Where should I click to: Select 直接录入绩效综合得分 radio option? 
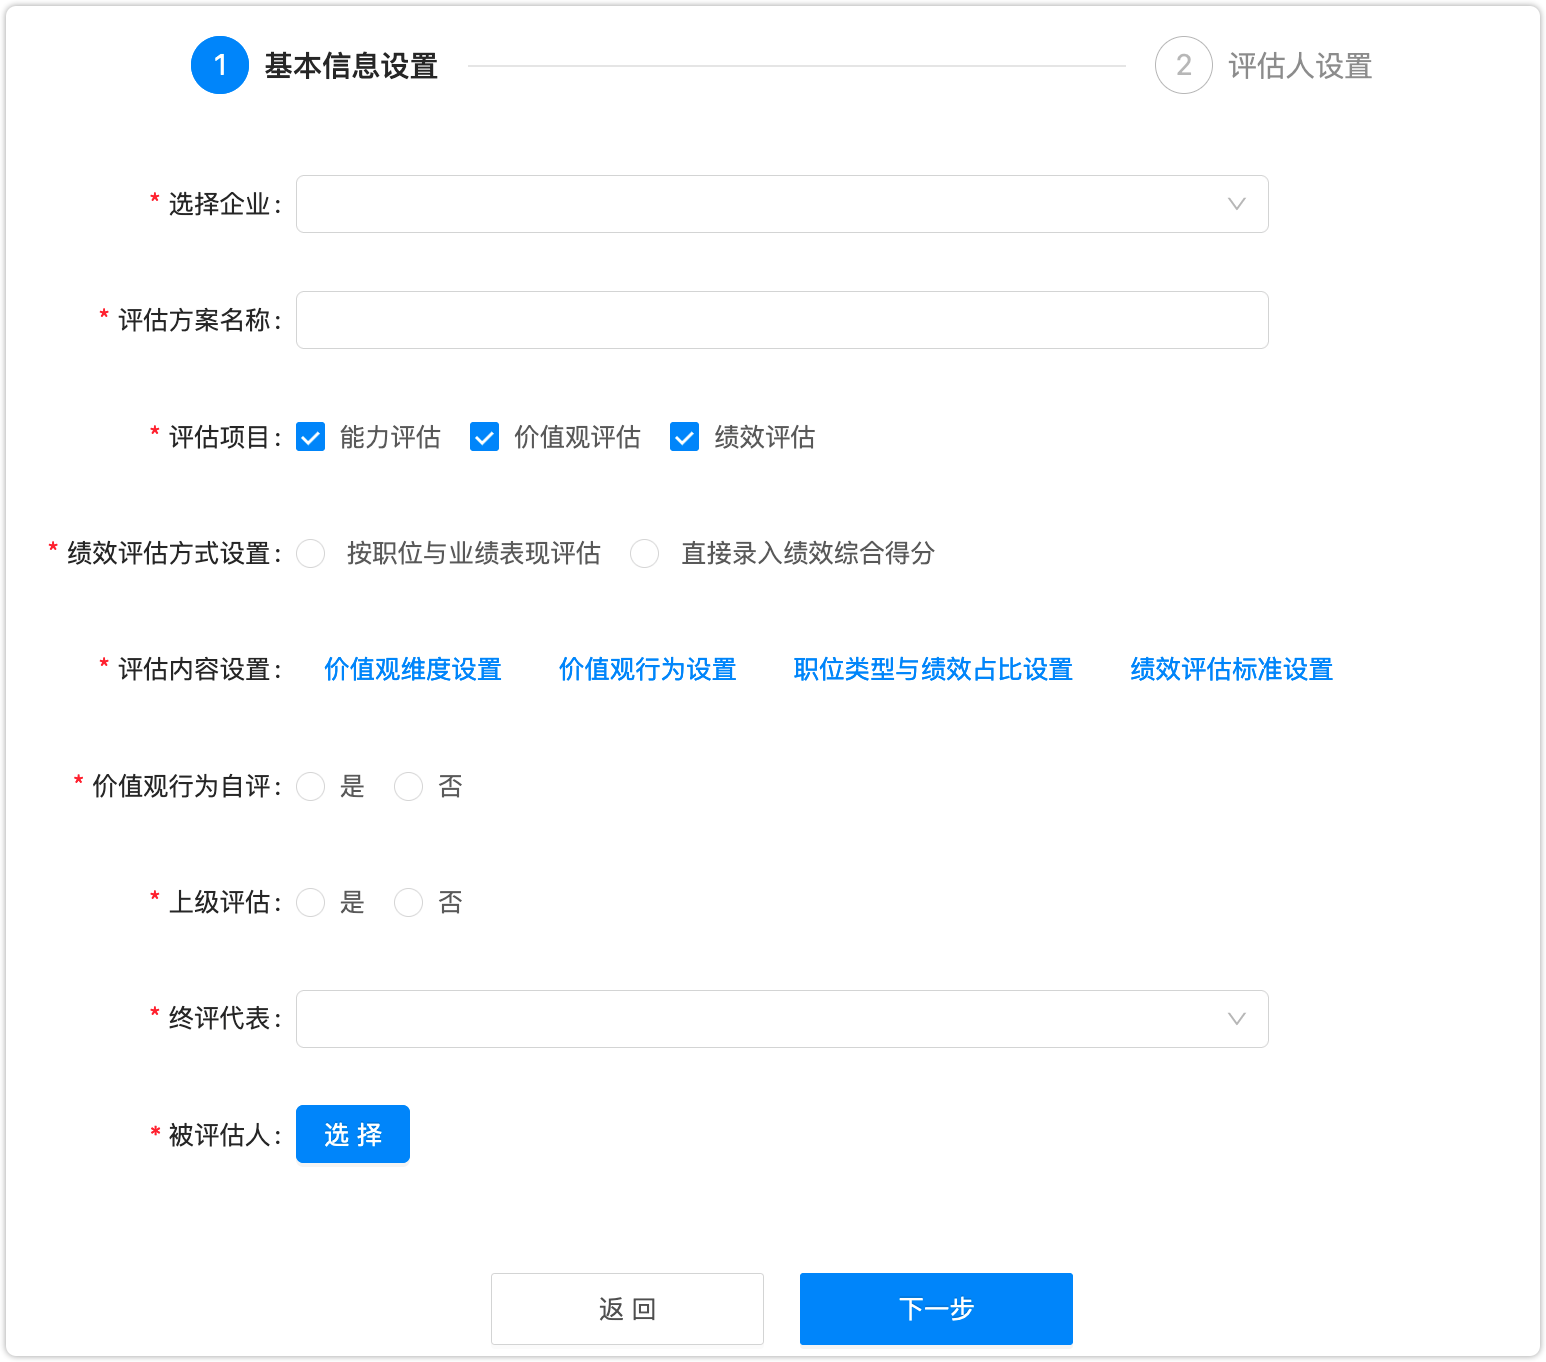click(645, 553)
